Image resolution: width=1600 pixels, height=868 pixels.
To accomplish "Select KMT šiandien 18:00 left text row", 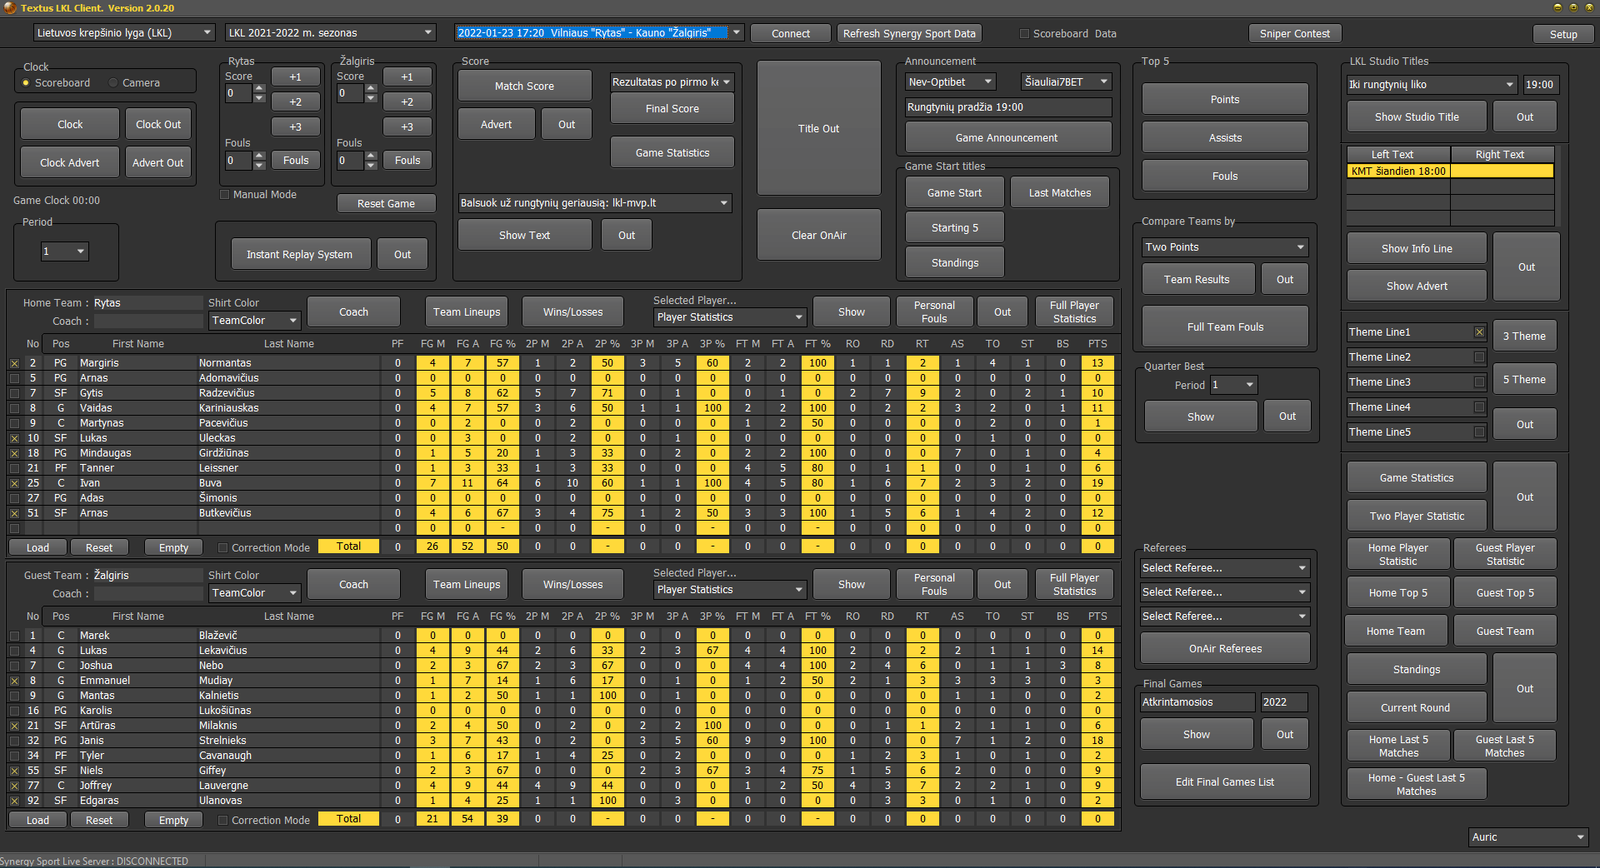I will [x=1398, y=171].
